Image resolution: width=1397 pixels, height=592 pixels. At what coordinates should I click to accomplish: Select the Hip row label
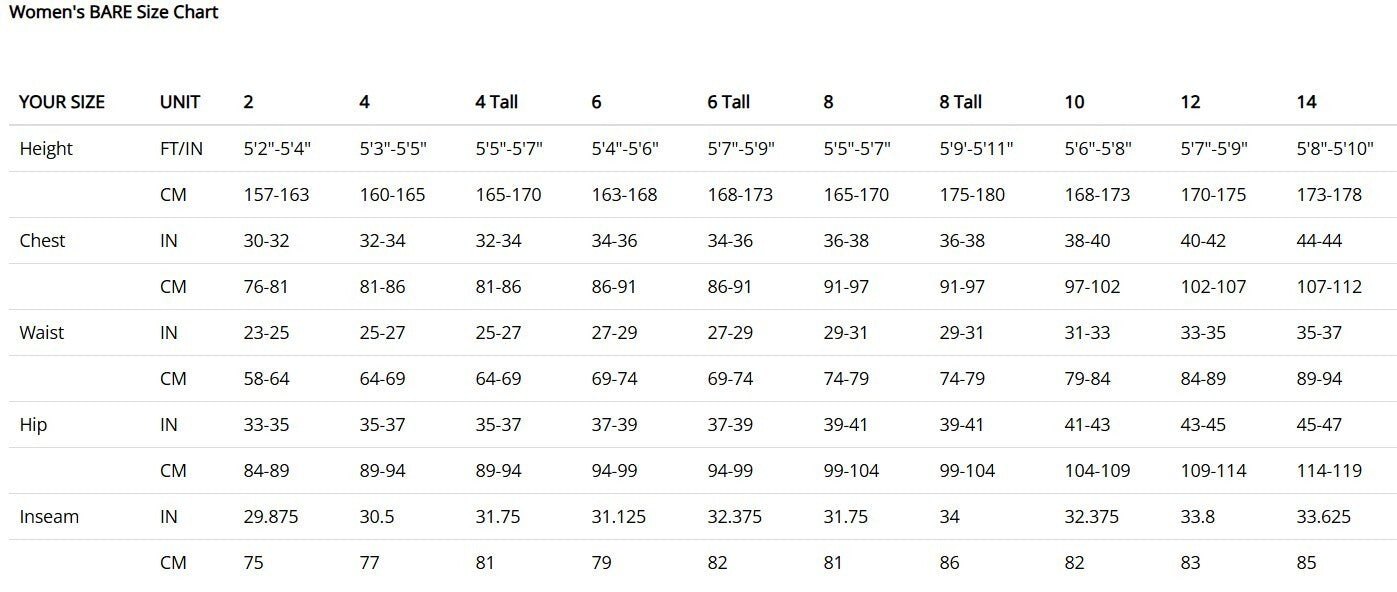33,425
